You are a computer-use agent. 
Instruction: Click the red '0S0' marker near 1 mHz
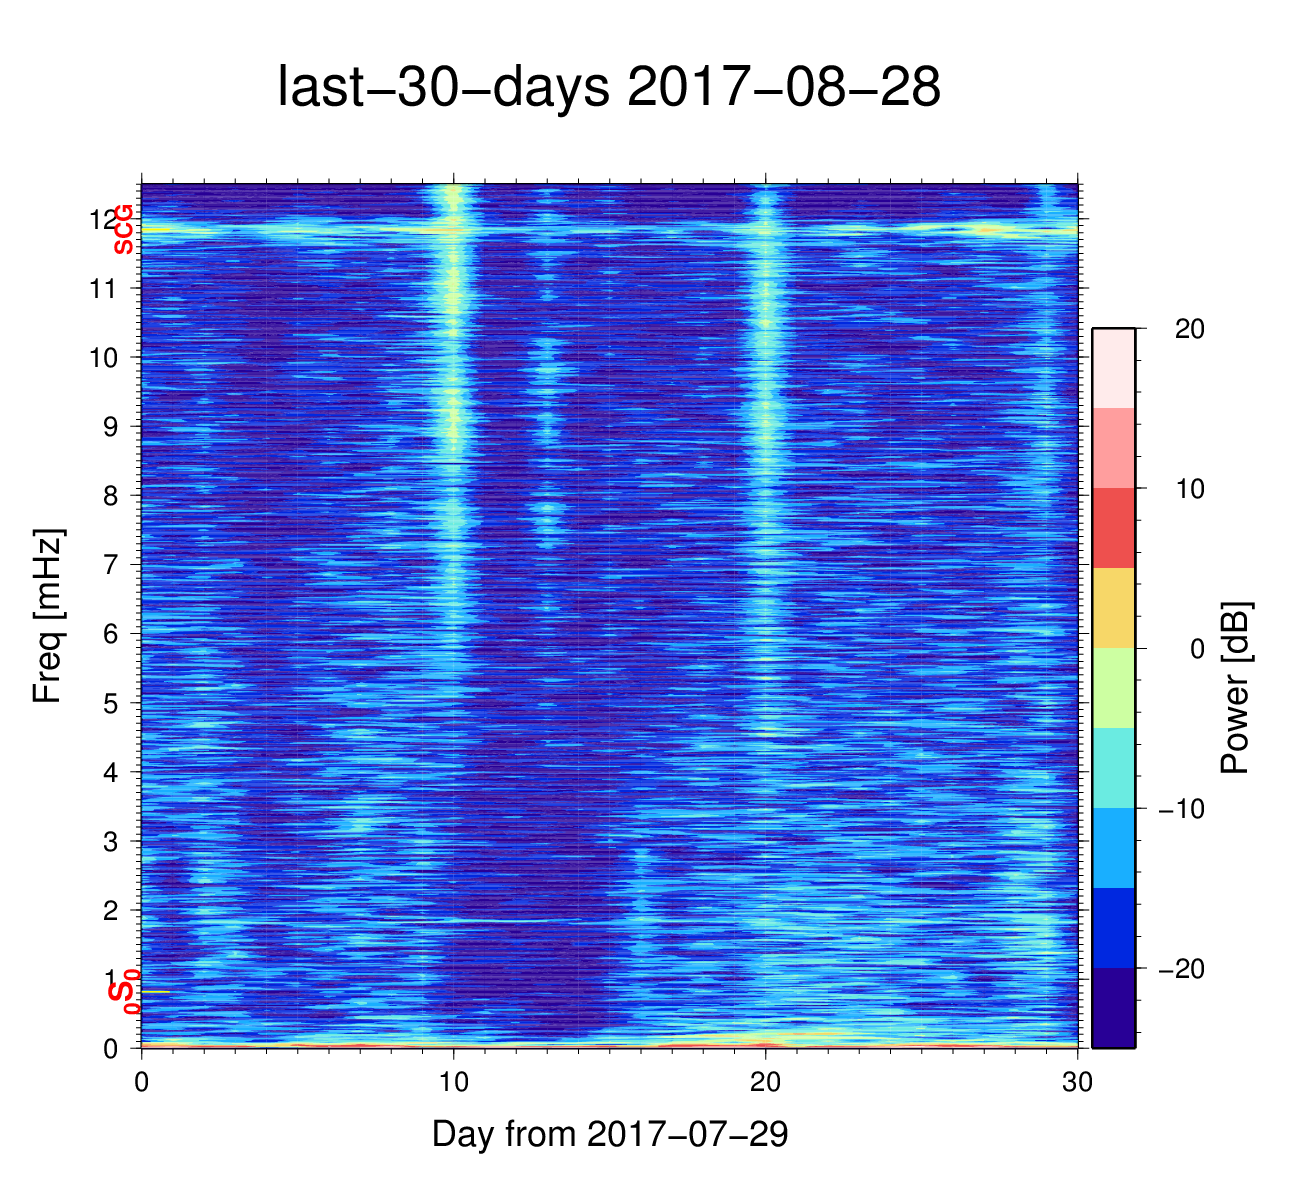[124, 992]
